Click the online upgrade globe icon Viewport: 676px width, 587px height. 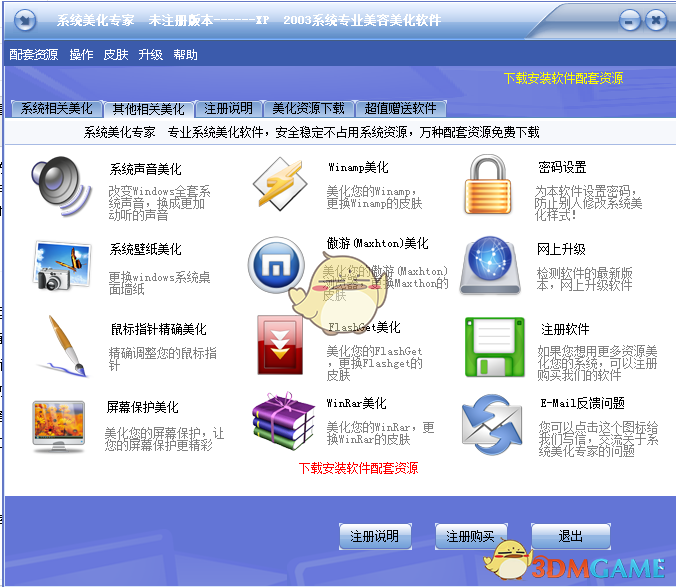[490, 265]
